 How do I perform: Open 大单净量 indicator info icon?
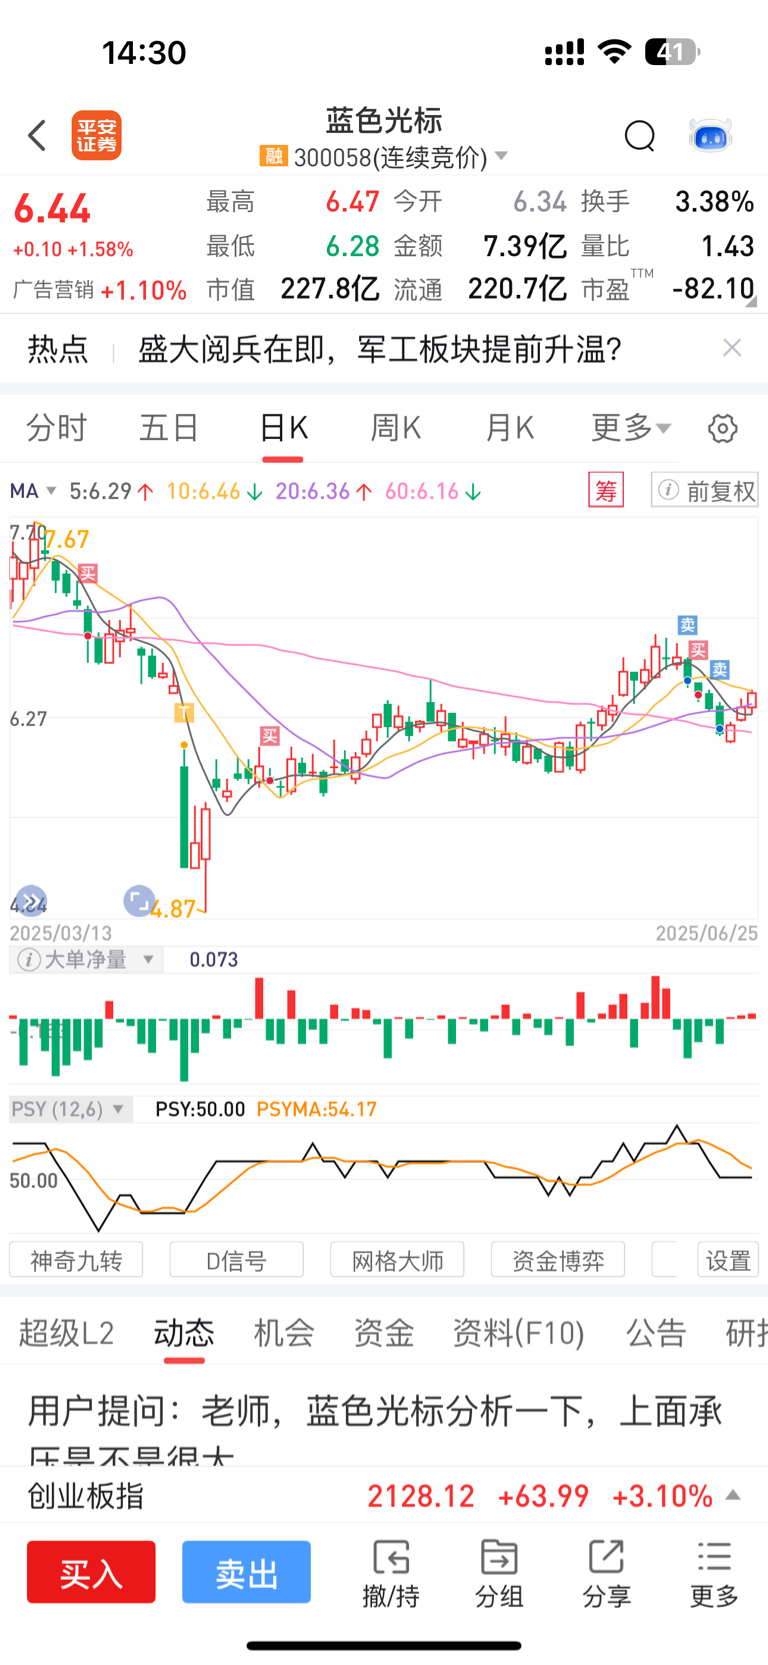[29, 960]
